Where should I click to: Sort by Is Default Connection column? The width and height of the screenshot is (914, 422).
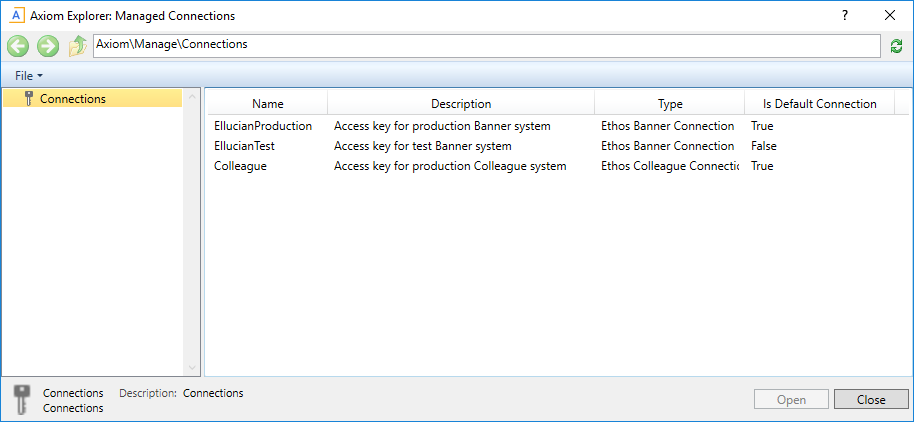pos(819,104)
